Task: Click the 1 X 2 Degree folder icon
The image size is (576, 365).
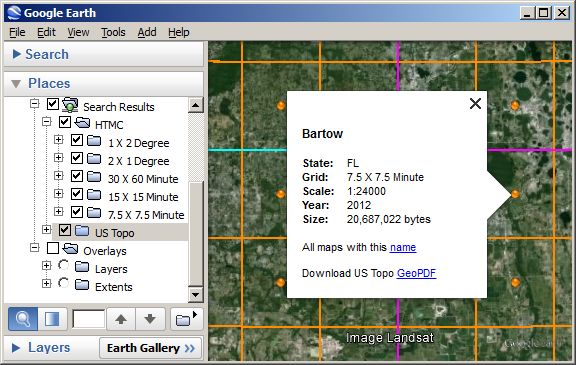Action: click(94, 141)
